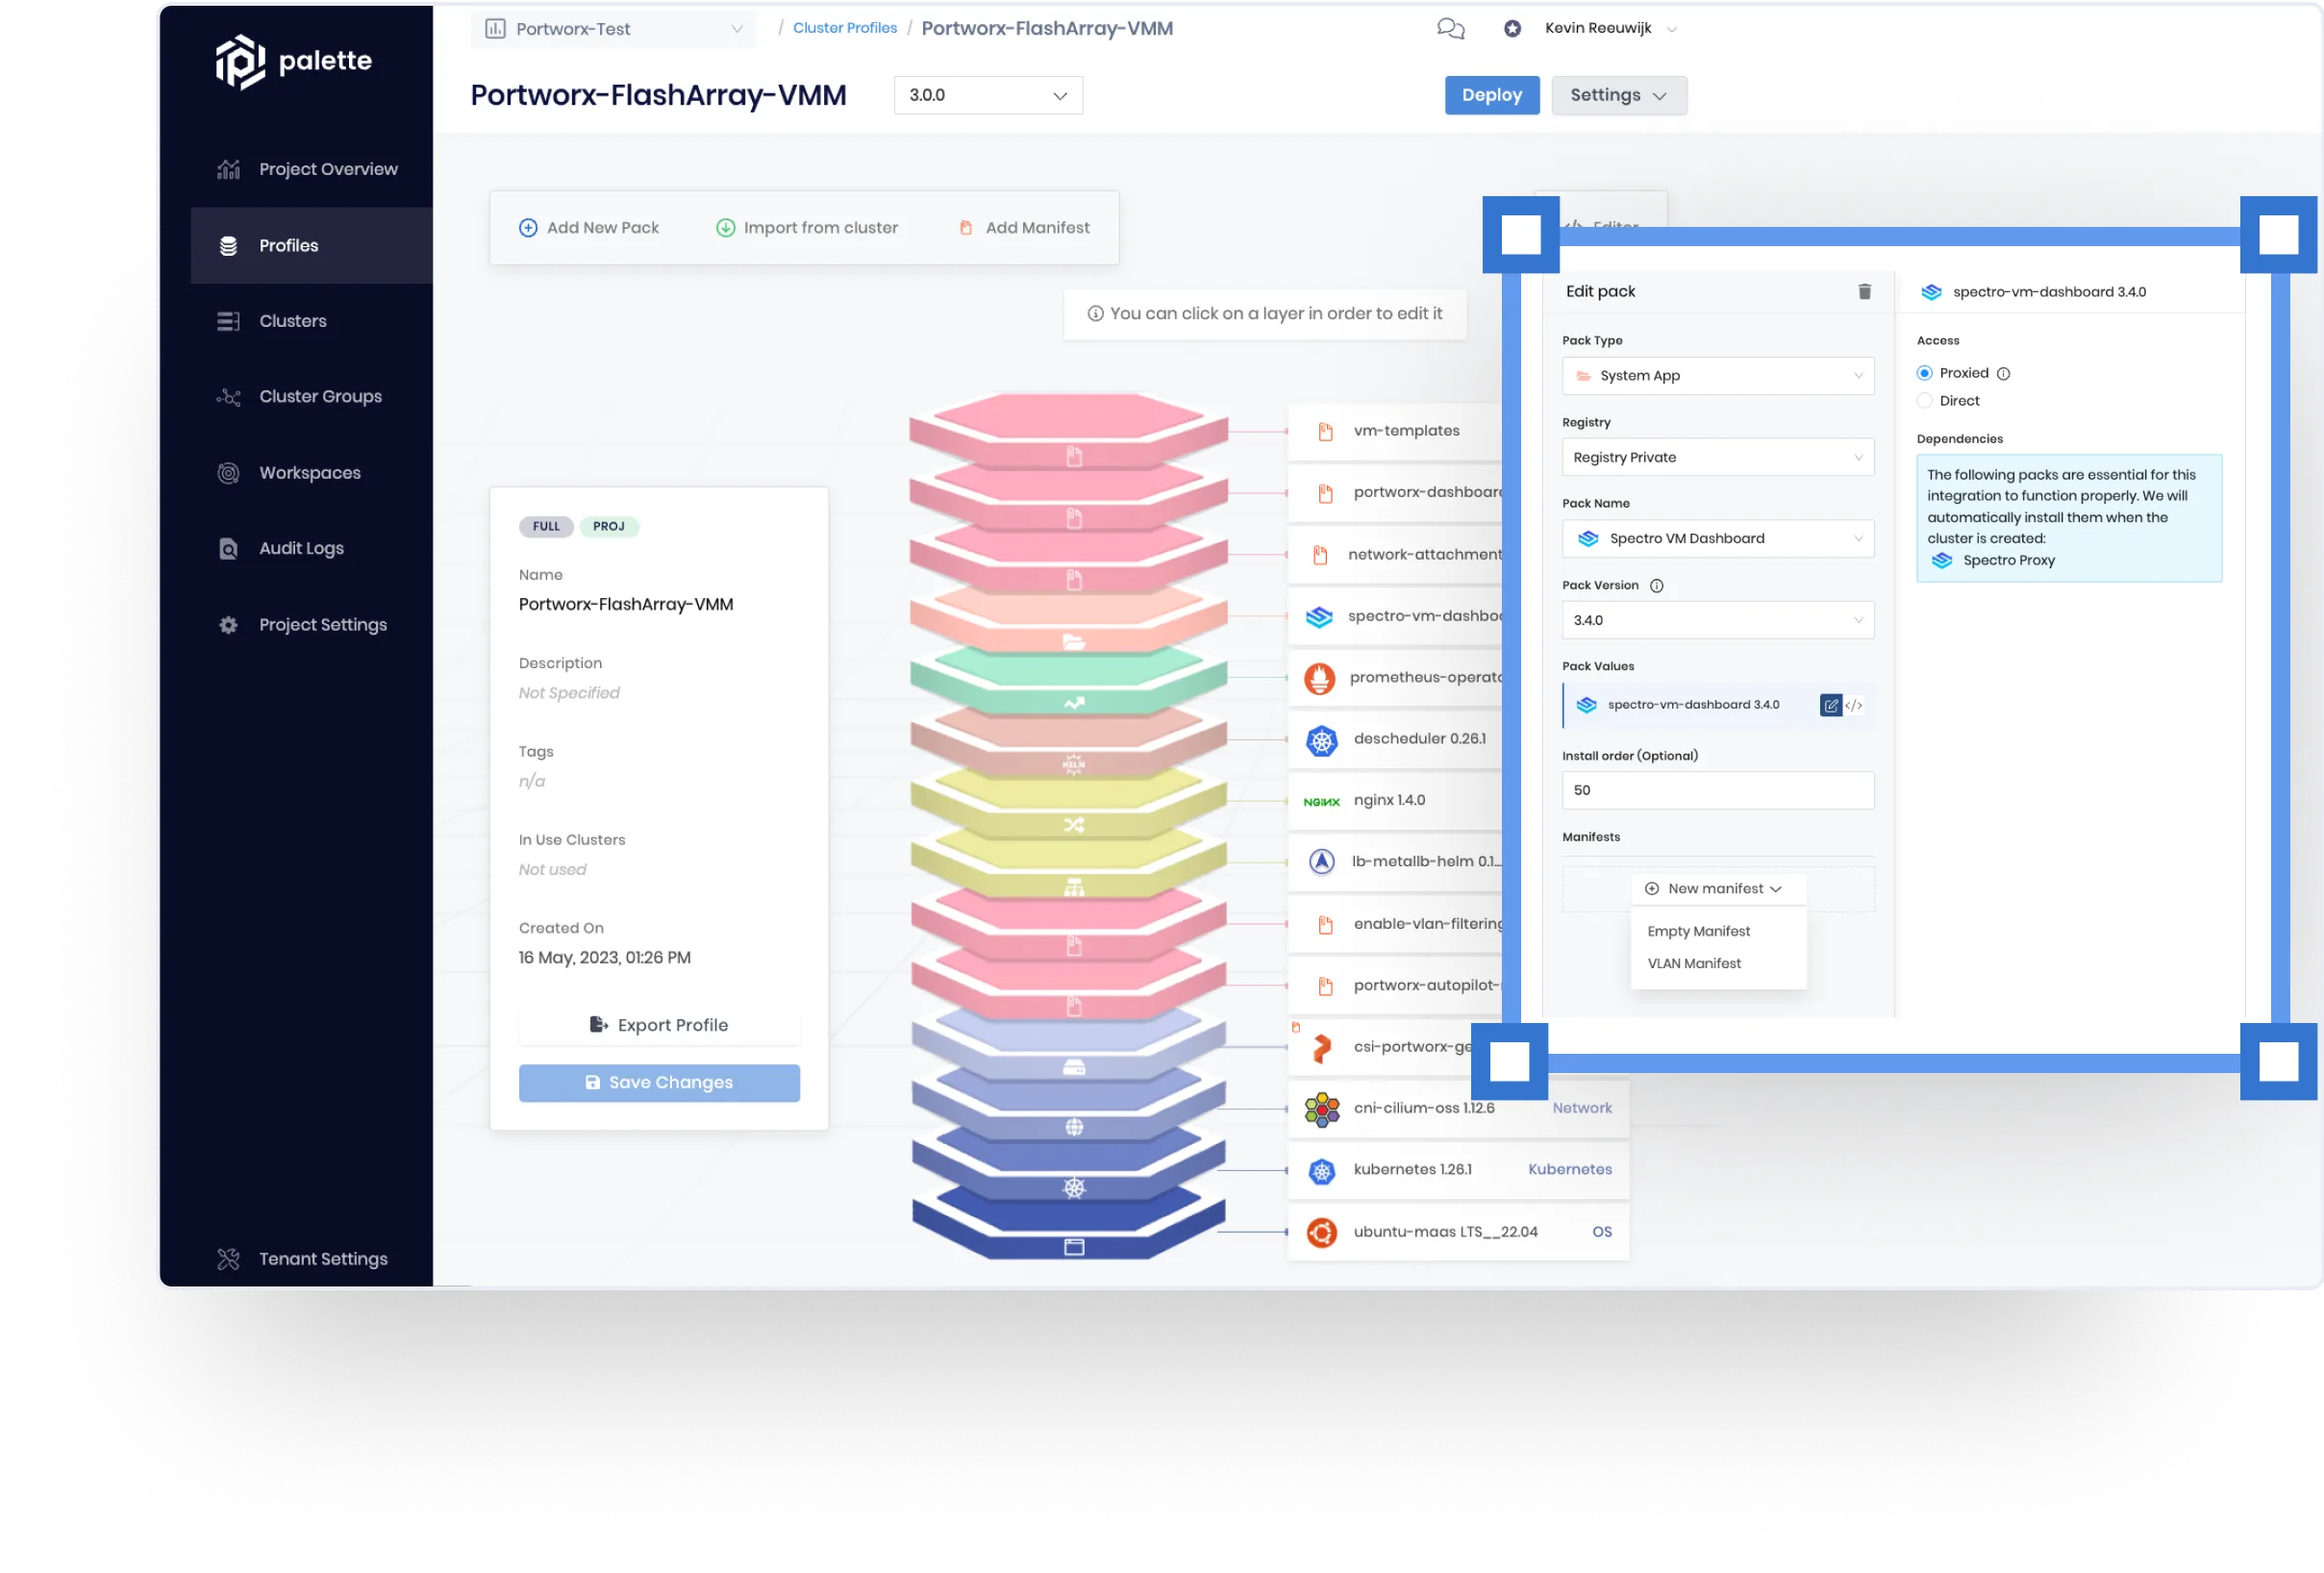Click the kubernetes 1.26.1 wheel icon

coord(1322,1171)
